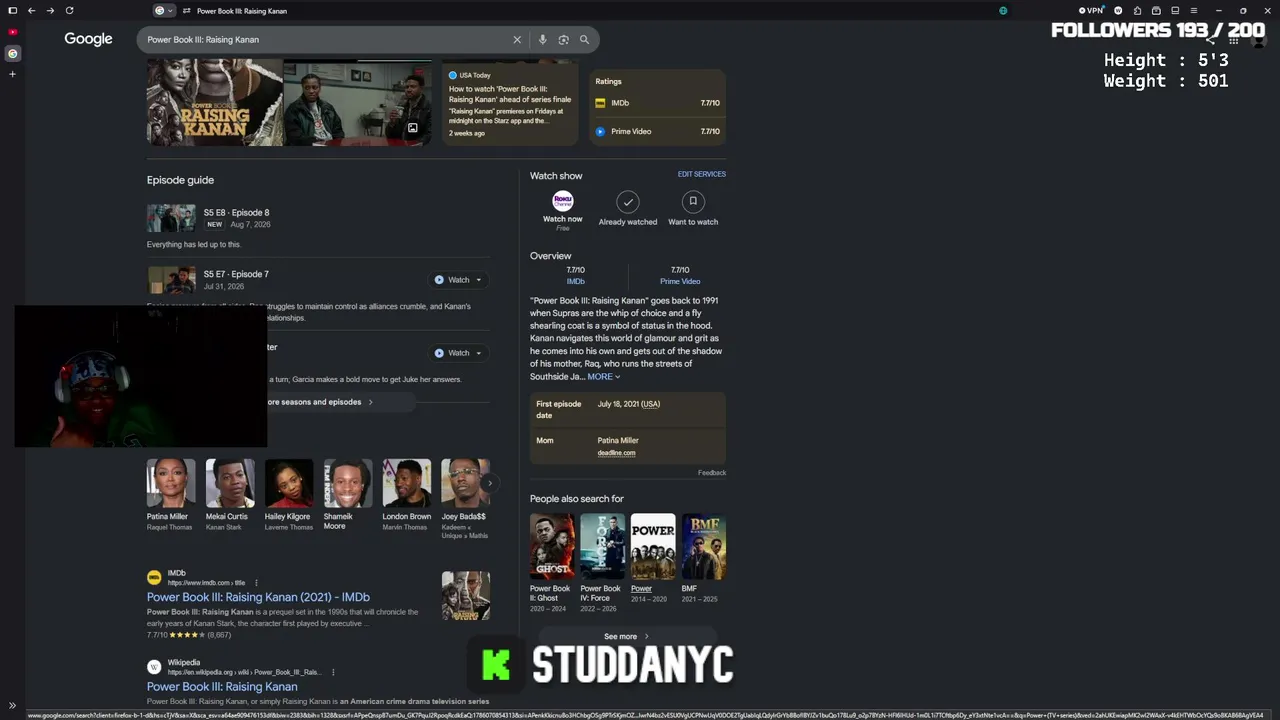Open the IMDb result thumbnail image
The height and width of the screenshot is (720, 1280).
tap(466, 596)
